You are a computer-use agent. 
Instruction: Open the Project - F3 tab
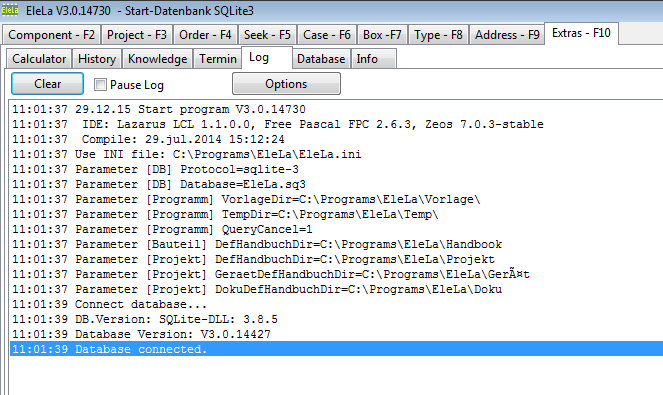(137, 35)
